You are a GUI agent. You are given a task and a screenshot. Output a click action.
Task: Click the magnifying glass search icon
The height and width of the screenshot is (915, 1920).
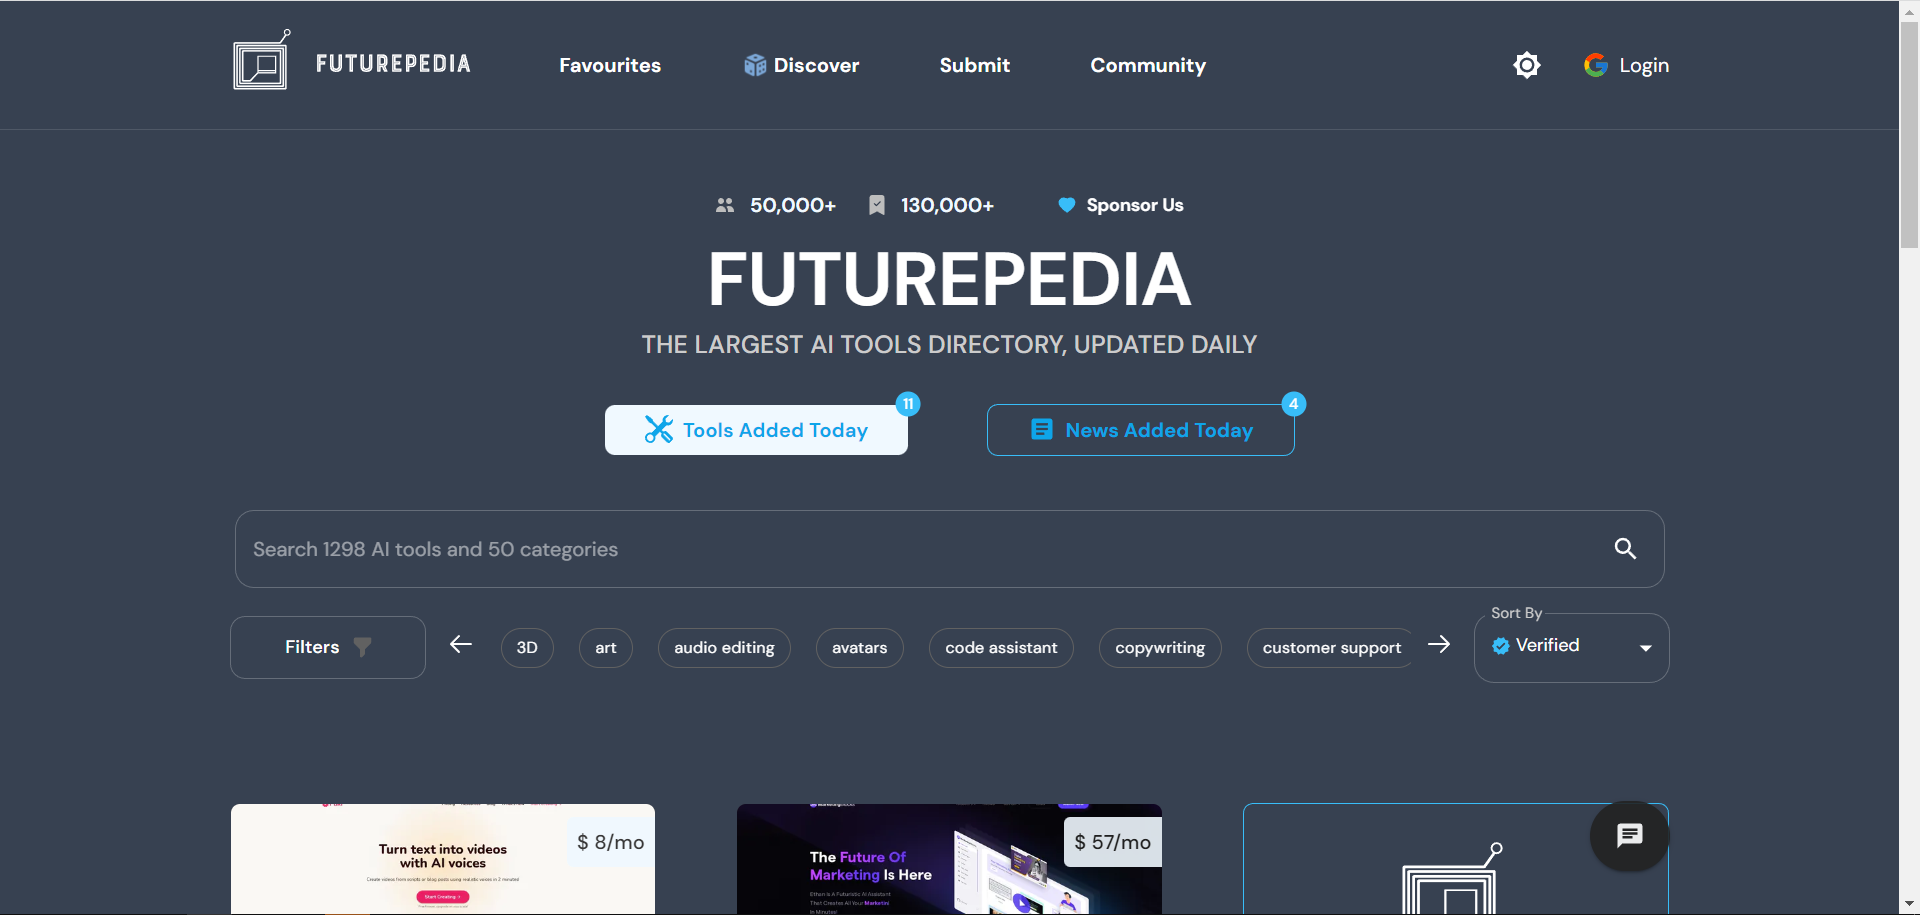point(1625,548)
